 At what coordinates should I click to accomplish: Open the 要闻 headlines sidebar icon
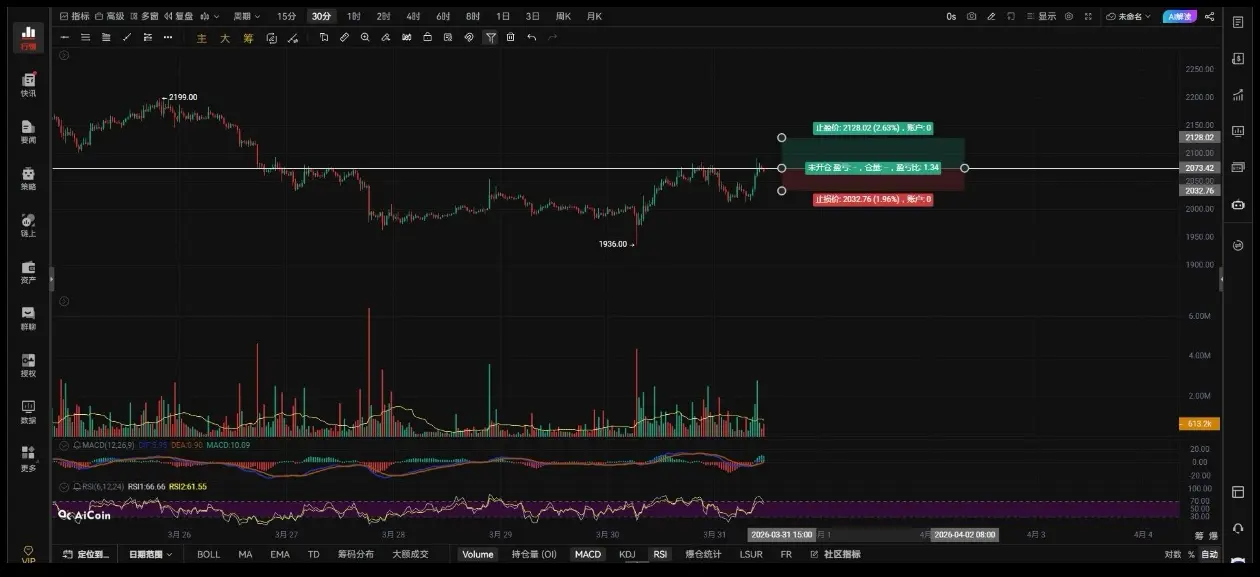(x=28, y=132)
